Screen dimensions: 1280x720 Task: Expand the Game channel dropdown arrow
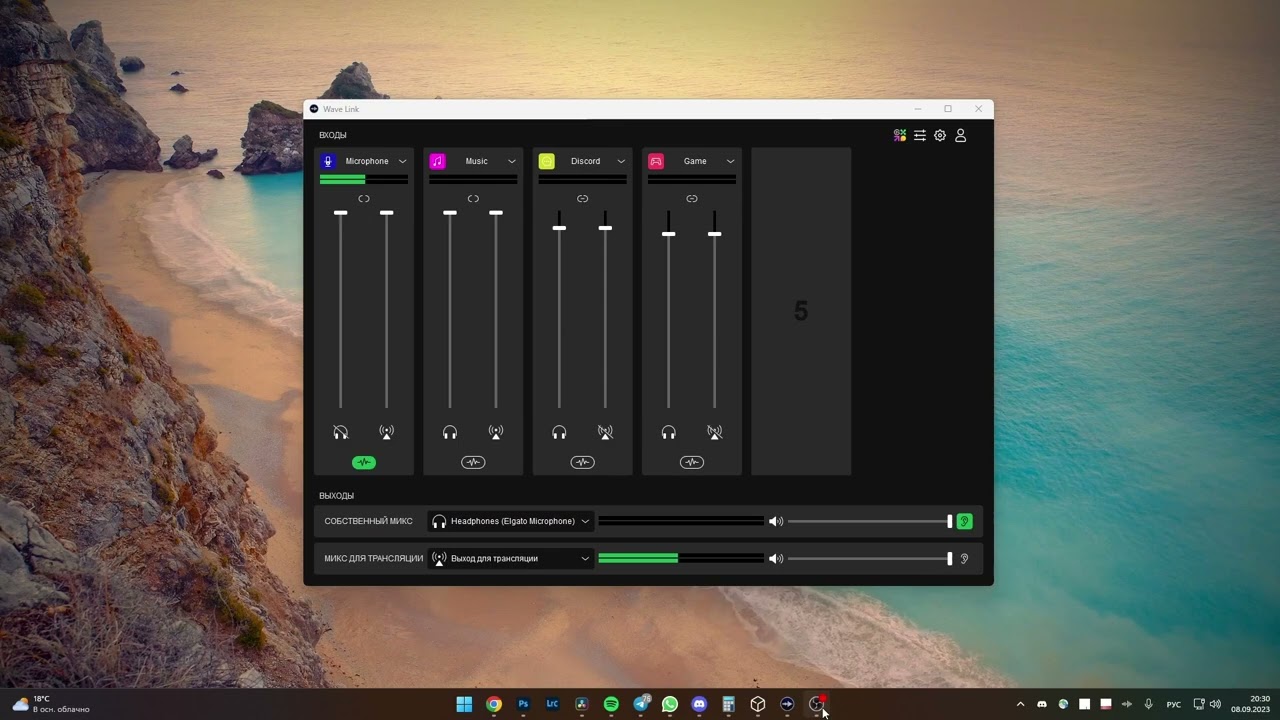coord(730,161)
